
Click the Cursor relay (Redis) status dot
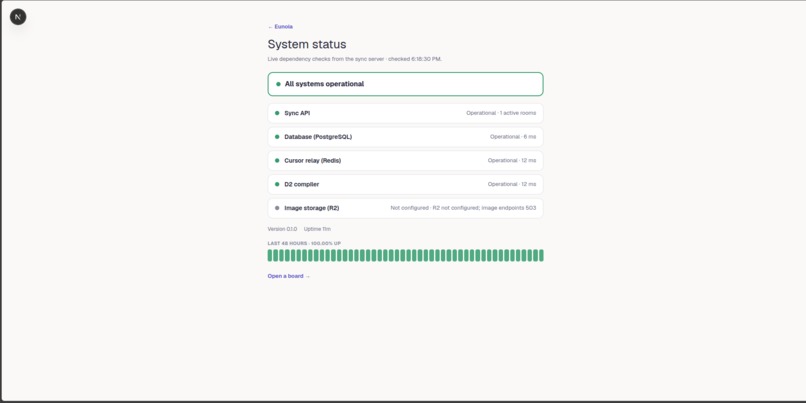click(277, 160)
